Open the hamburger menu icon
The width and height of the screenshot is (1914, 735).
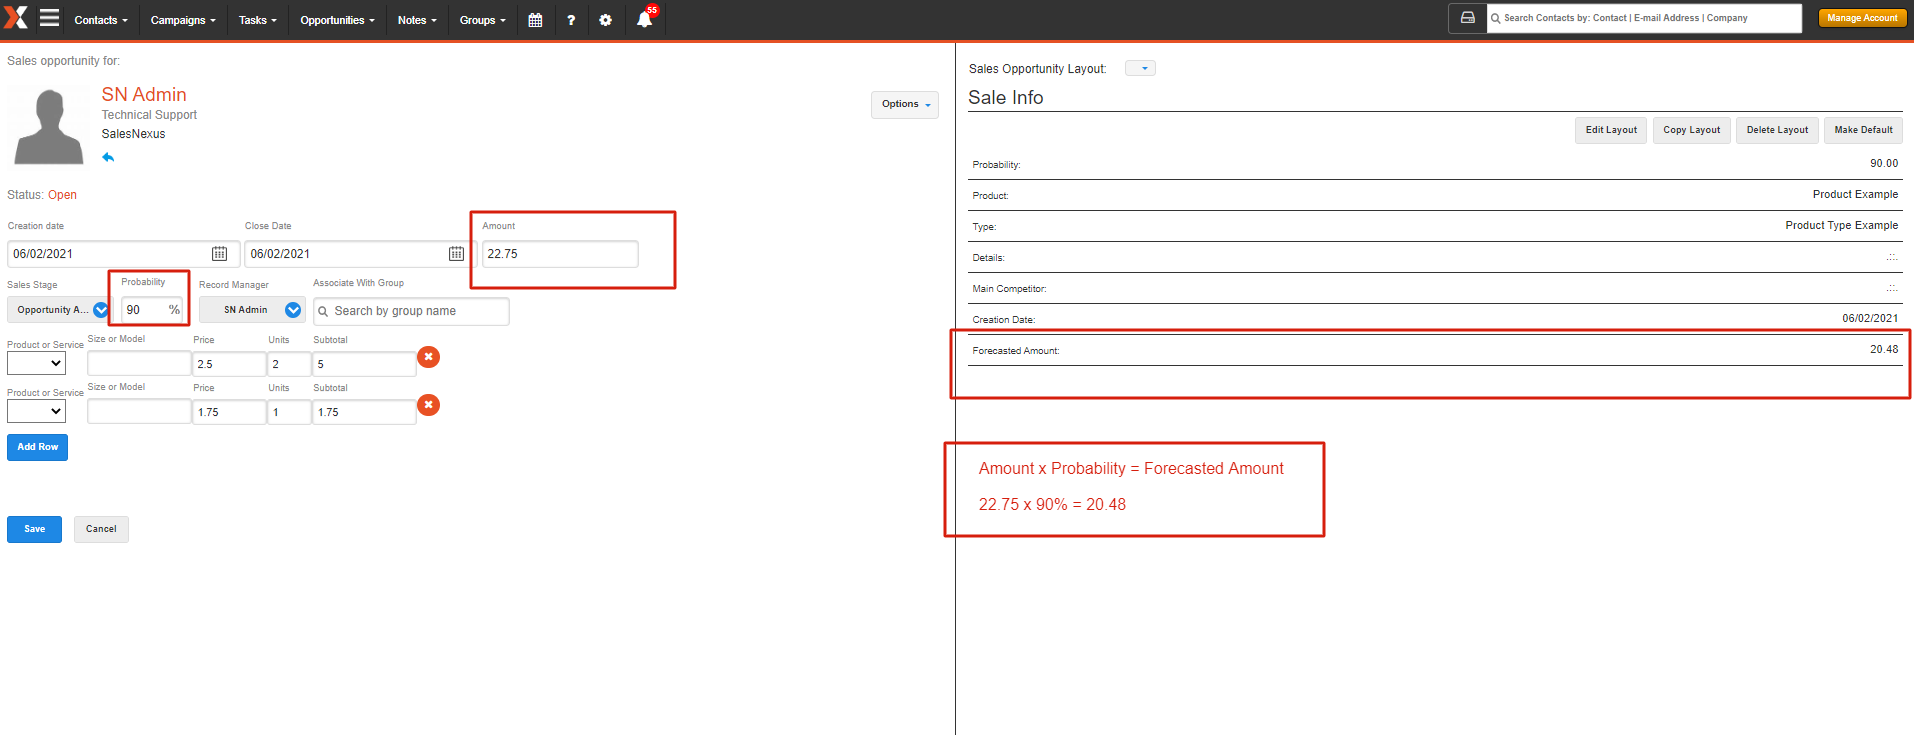coord(49,18)
